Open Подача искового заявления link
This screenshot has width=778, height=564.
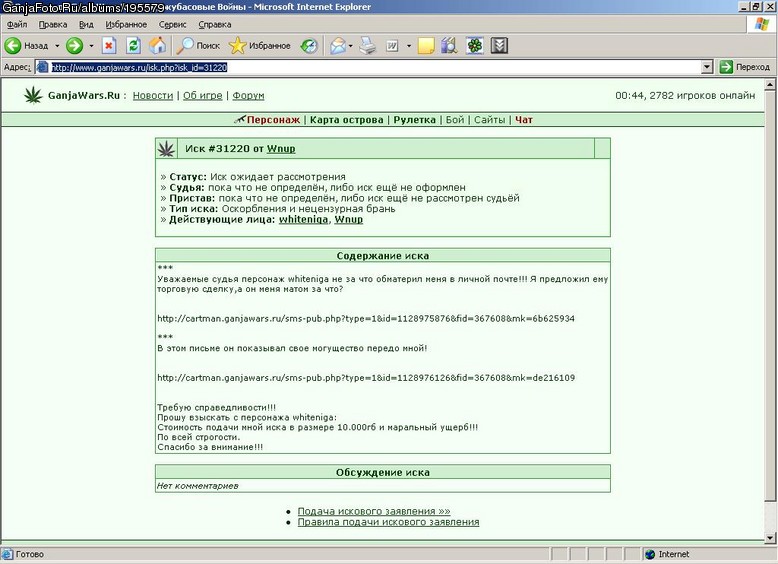[x=374, y=511]
